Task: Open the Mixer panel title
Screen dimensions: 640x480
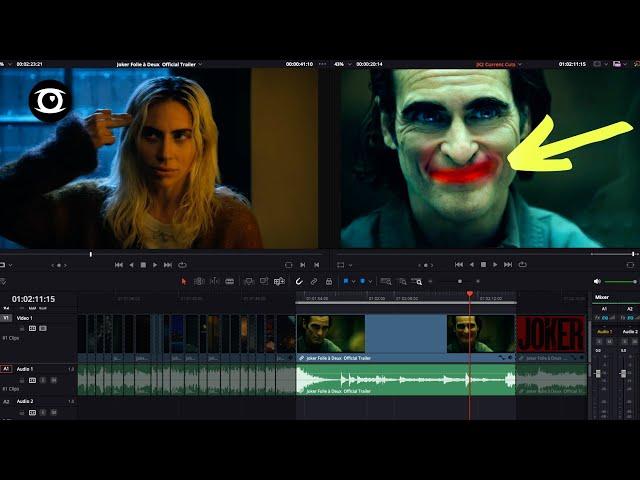Action: 602,297
